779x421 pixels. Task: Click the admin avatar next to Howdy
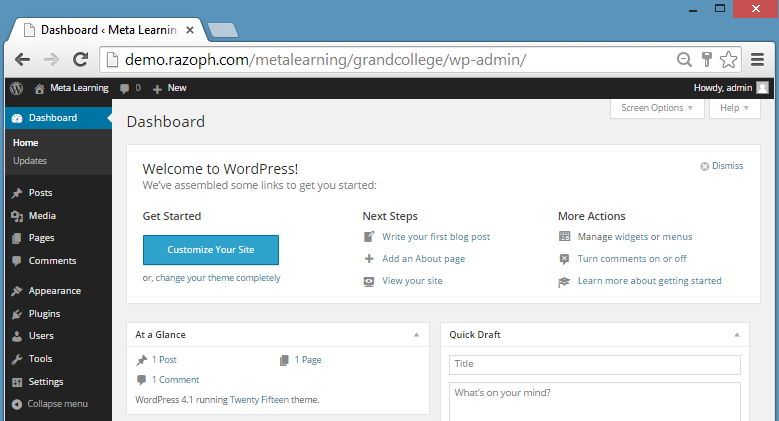(763, 88)
